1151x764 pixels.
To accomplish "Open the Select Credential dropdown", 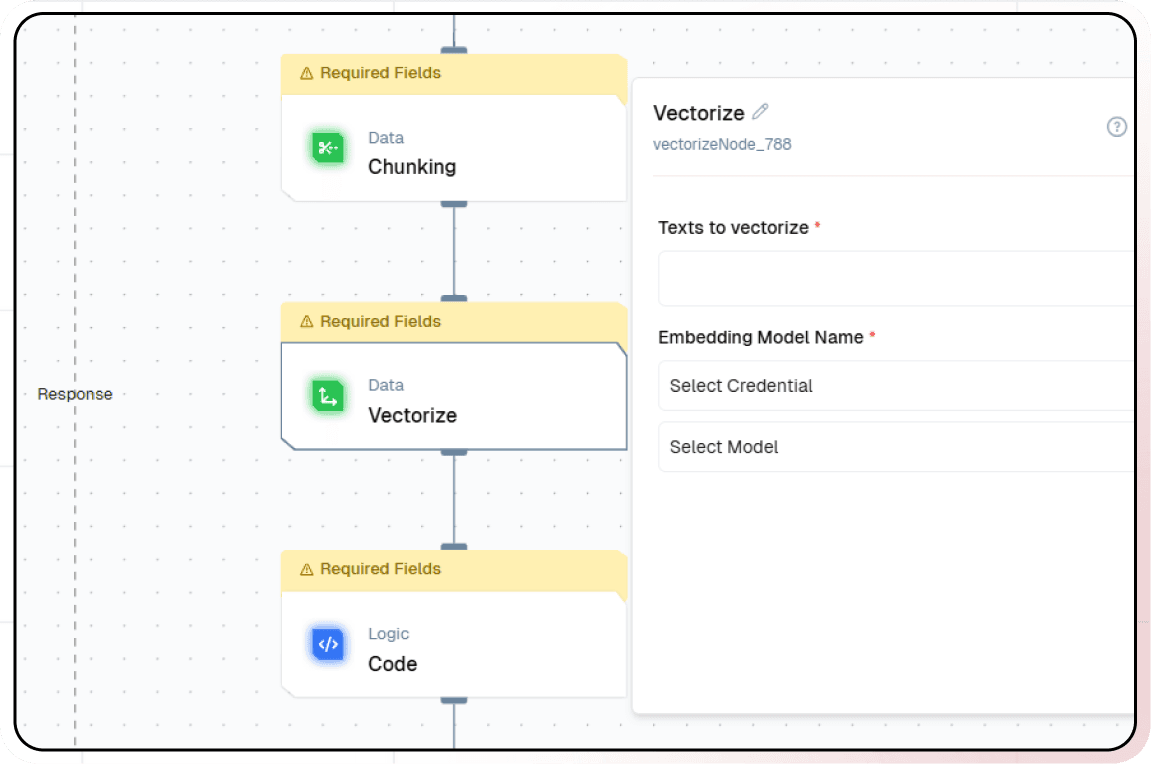I will click(x=895, y=386).
